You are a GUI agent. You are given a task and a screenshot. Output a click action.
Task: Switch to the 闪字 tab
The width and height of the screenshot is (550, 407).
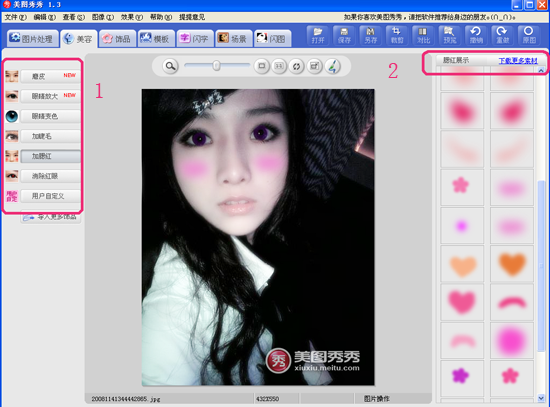[x=194, y=38]
